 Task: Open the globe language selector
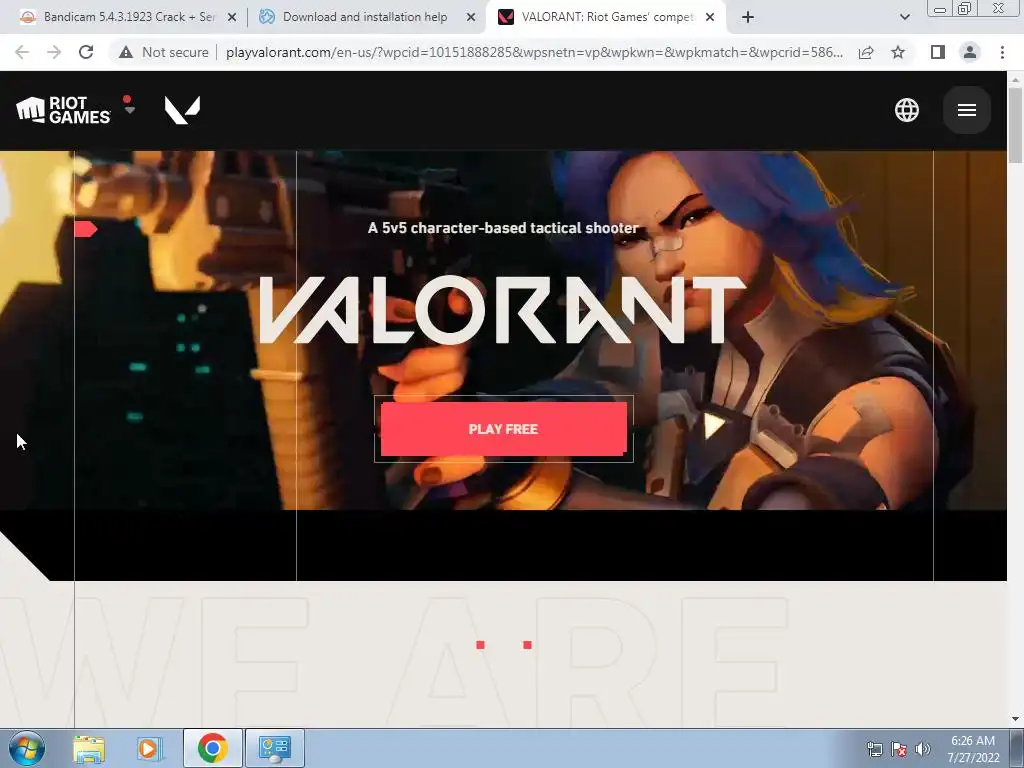pyautogui.click(x=906, y=110)
